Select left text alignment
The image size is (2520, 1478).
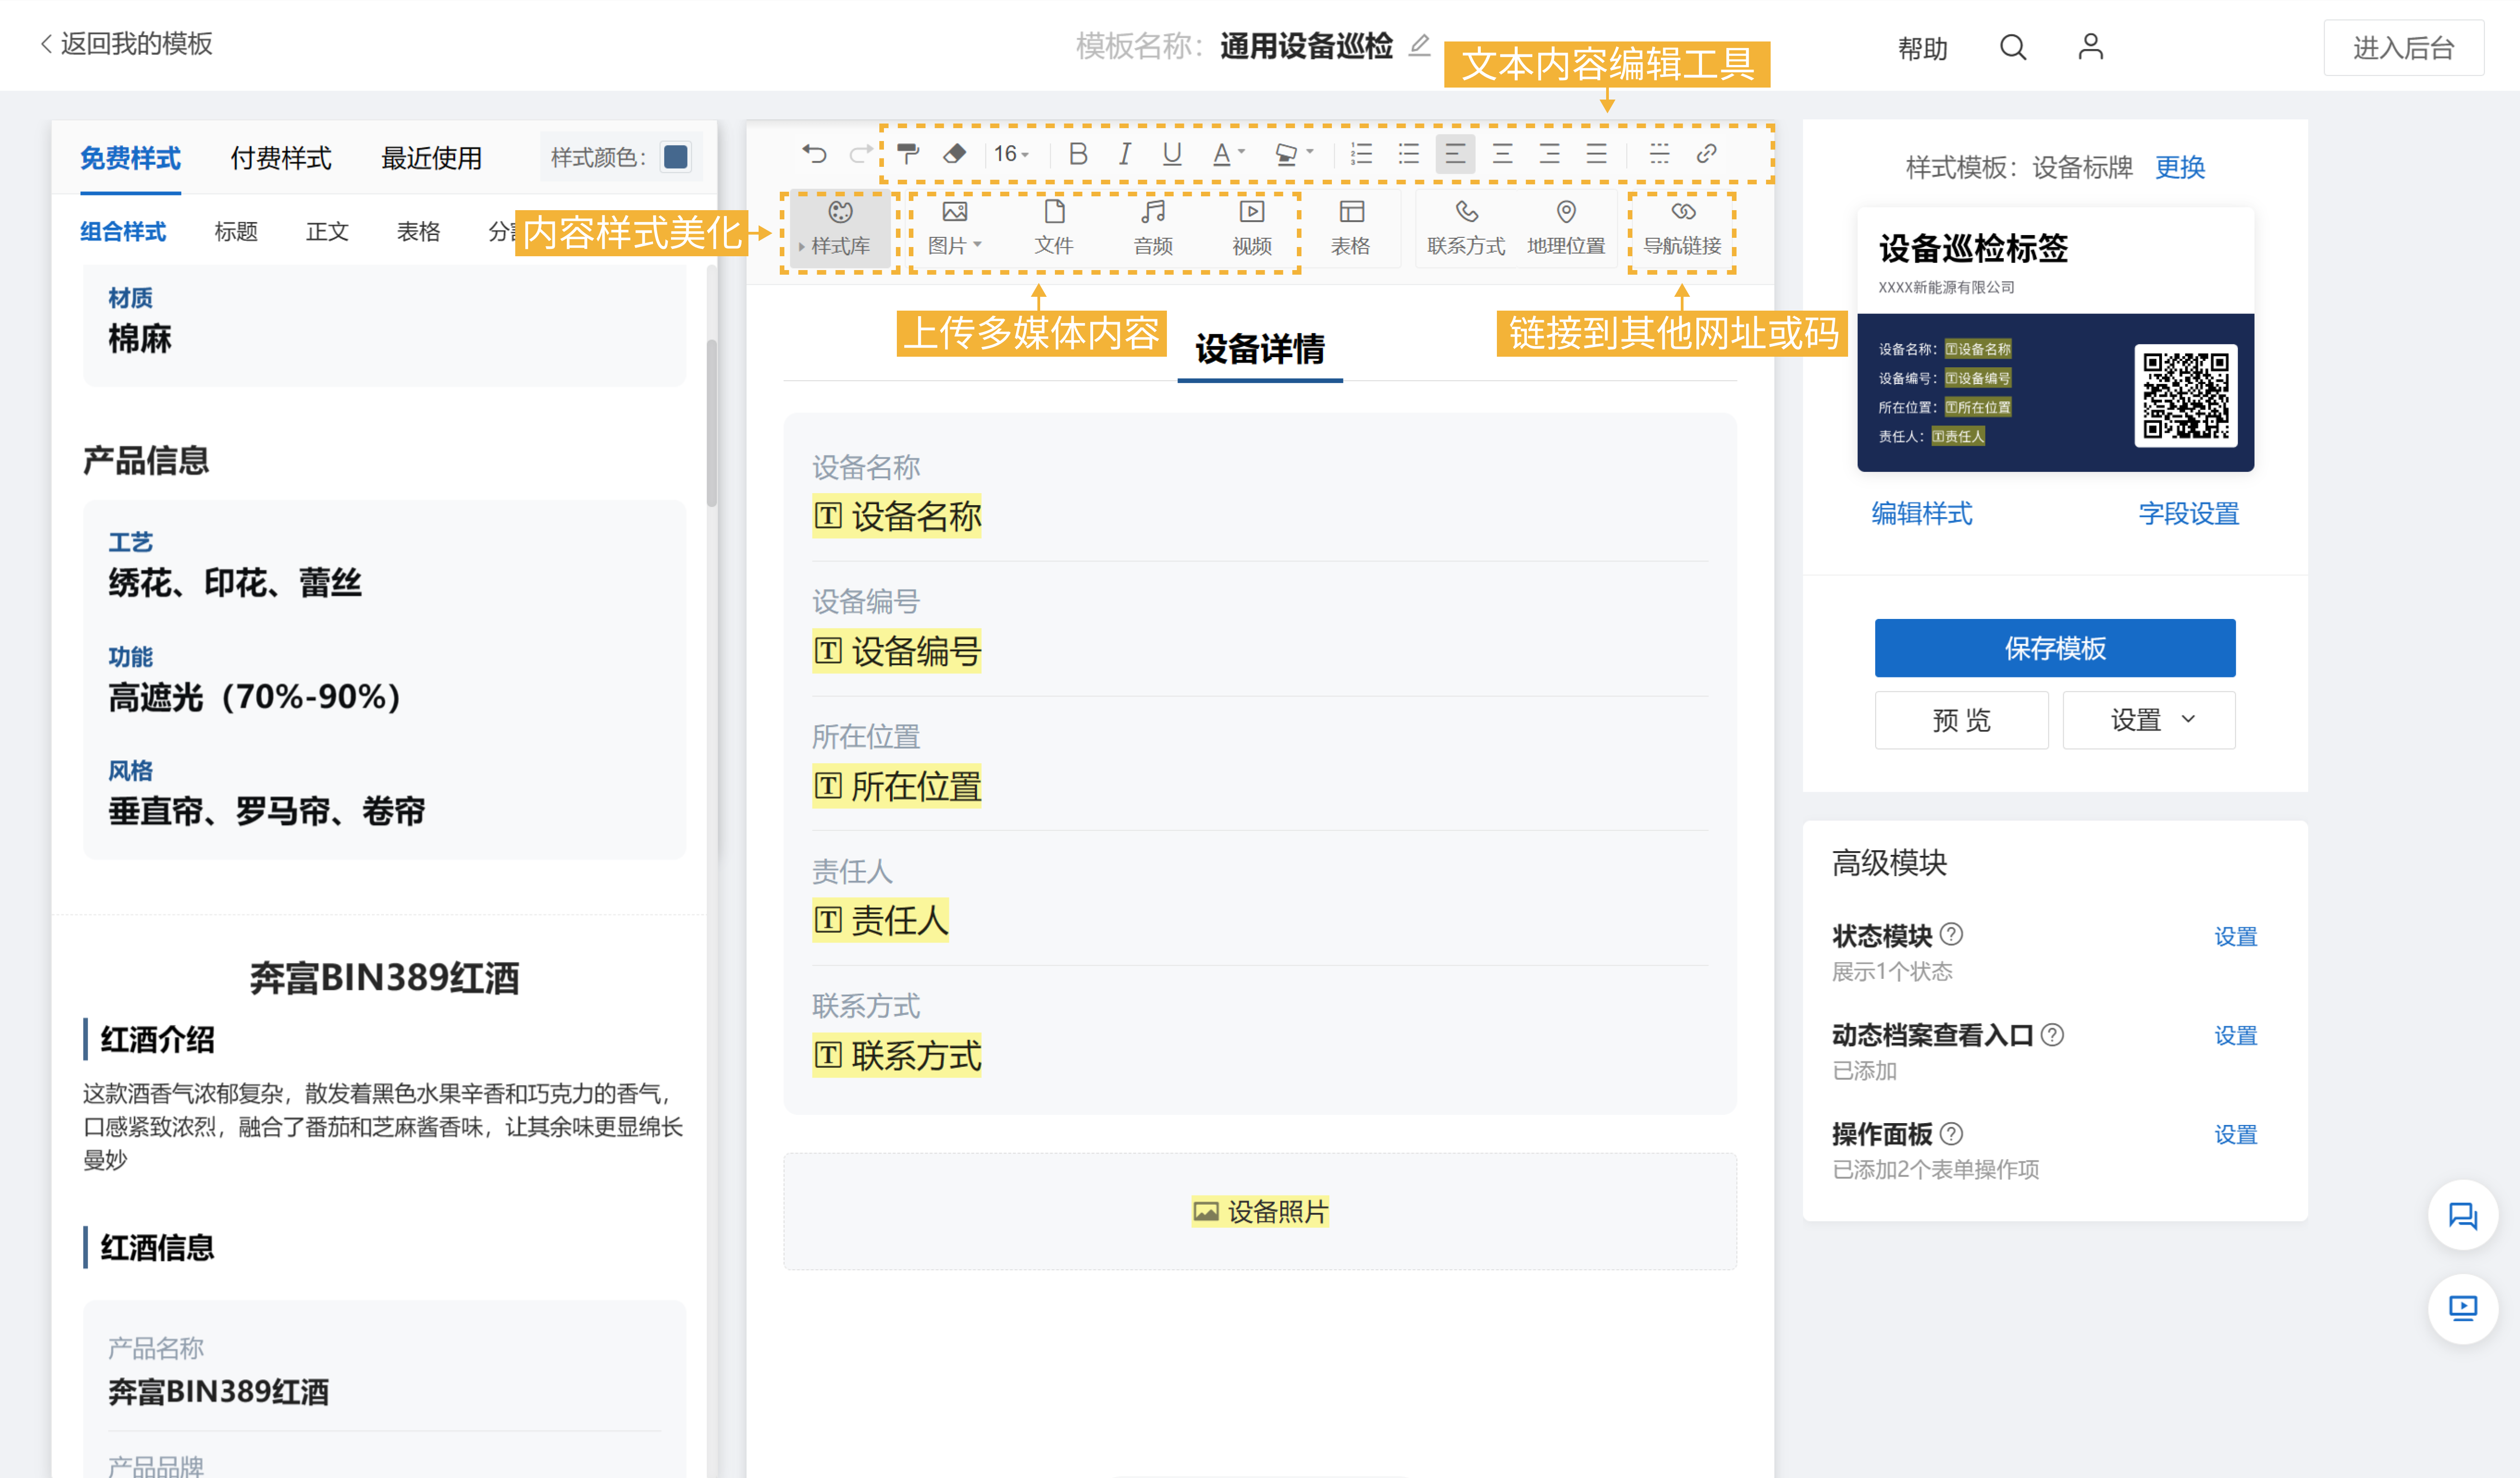click(1455, 154)
